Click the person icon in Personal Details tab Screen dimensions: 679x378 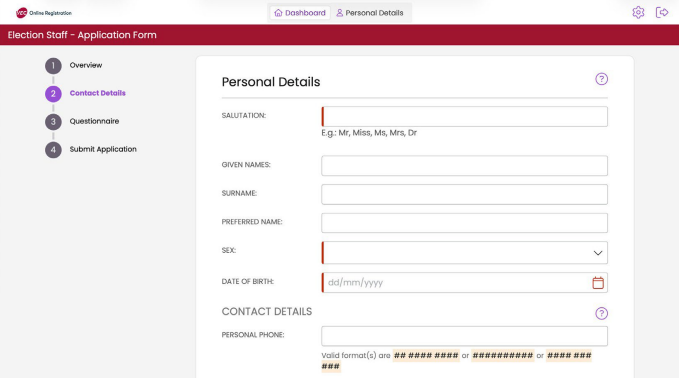[340, 13]
